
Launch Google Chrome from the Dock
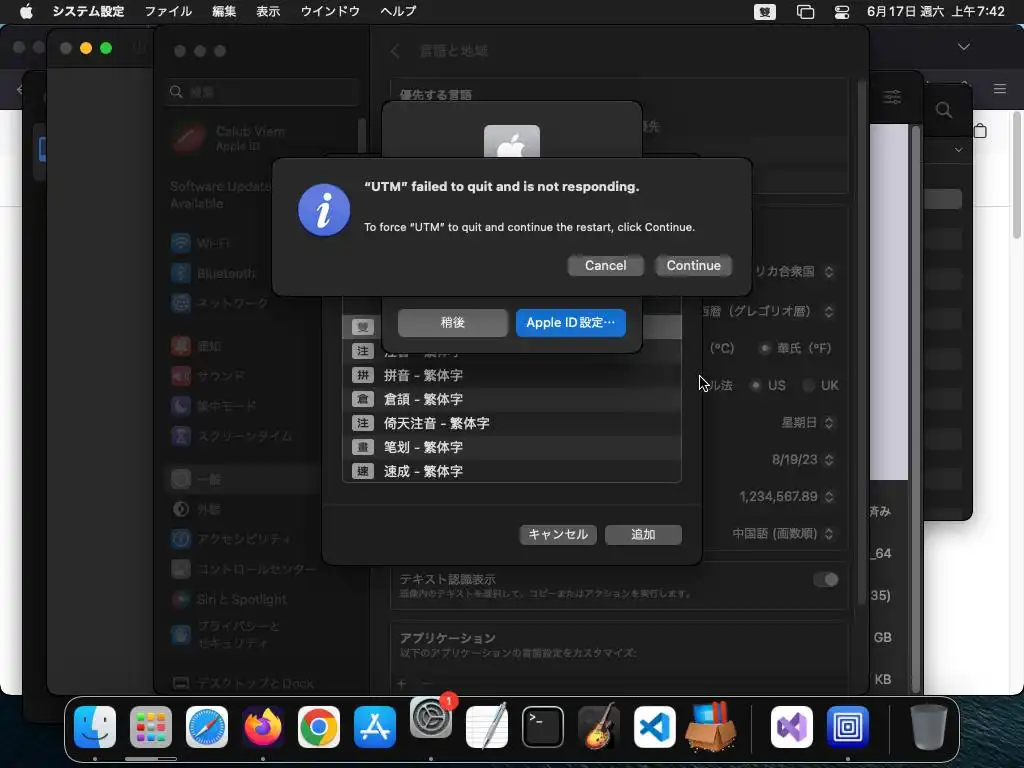click(x=319, y=726)
